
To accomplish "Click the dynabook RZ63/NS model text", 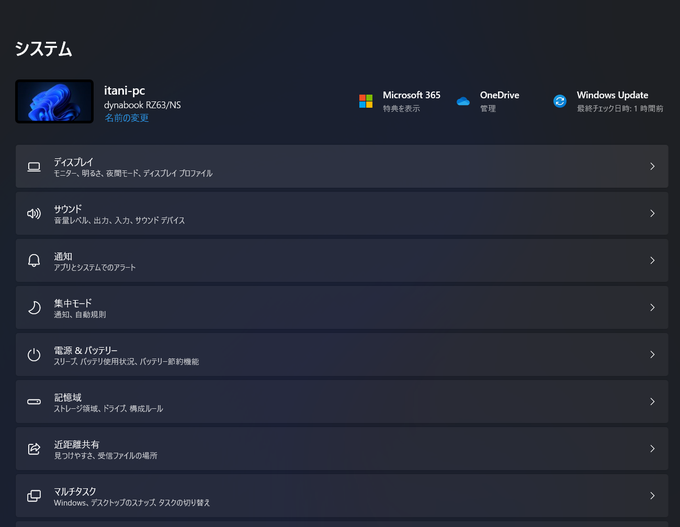I will (x=142, y=105).
